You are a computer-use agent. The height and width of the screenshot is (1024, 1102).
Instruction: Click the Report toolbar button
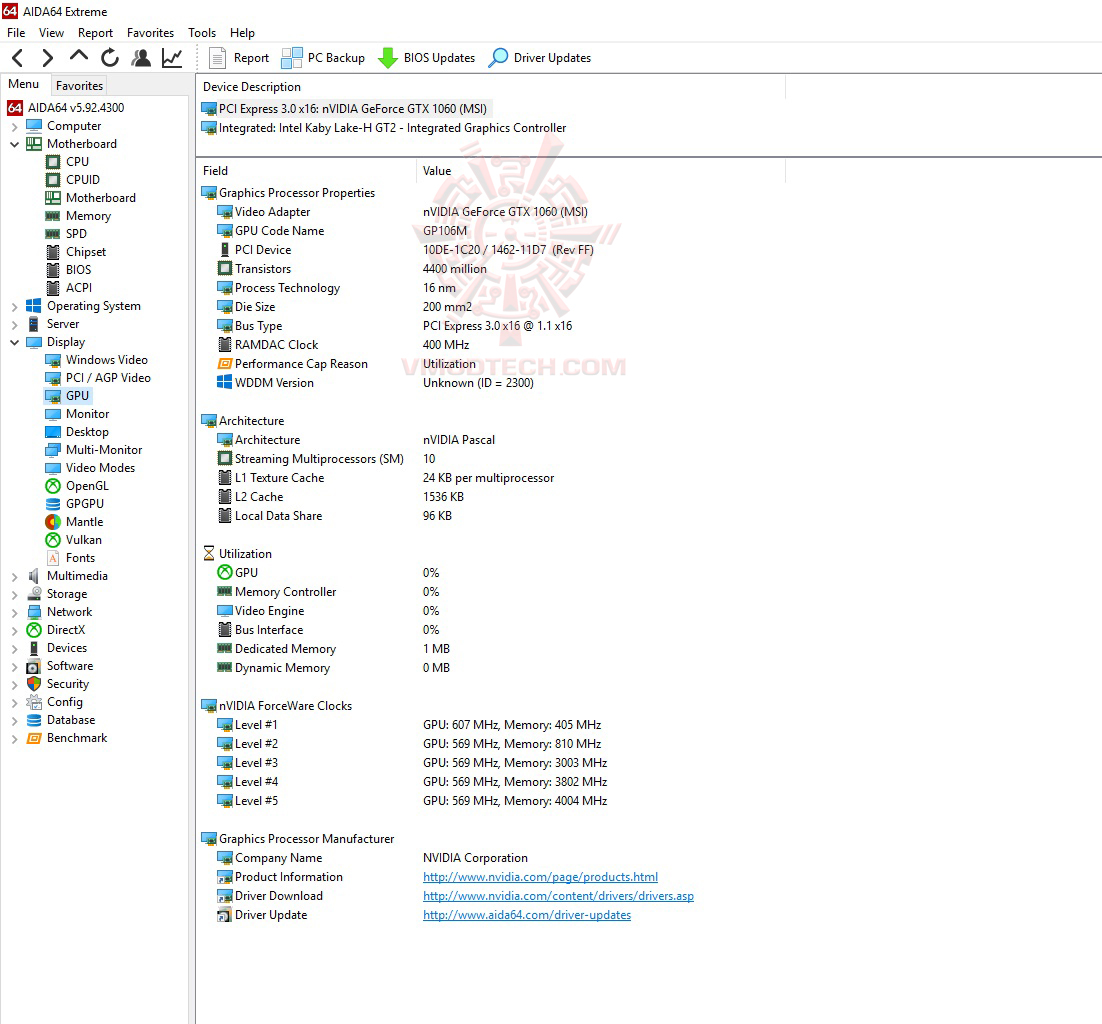[239, 58]
